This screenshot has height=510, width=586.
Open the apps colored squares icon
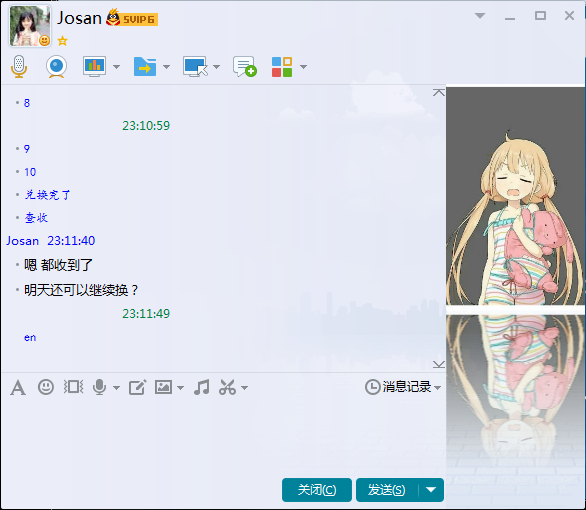pyautogui.click(x=282, y=67)
